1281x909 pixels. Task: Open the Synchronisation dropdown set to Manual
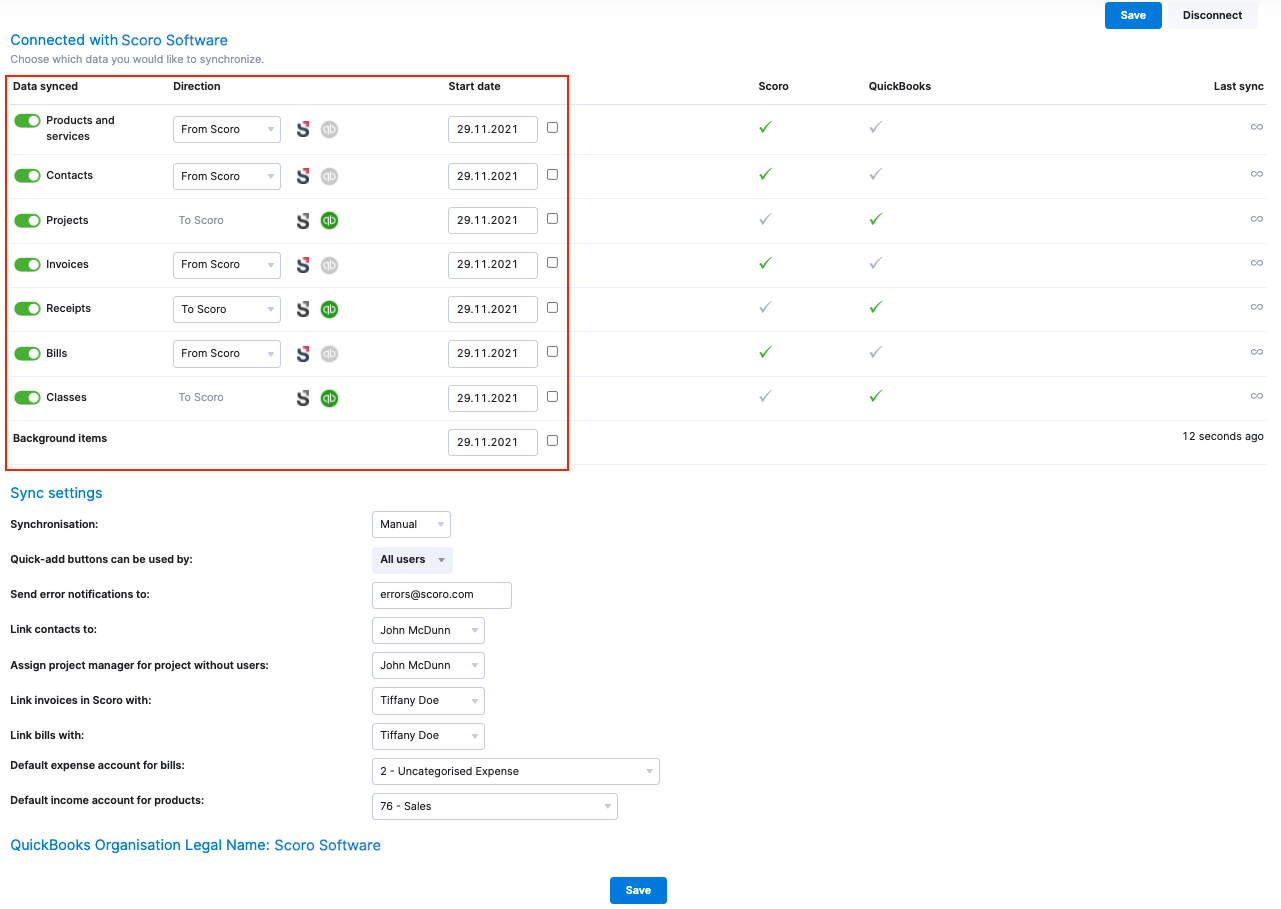411,524
